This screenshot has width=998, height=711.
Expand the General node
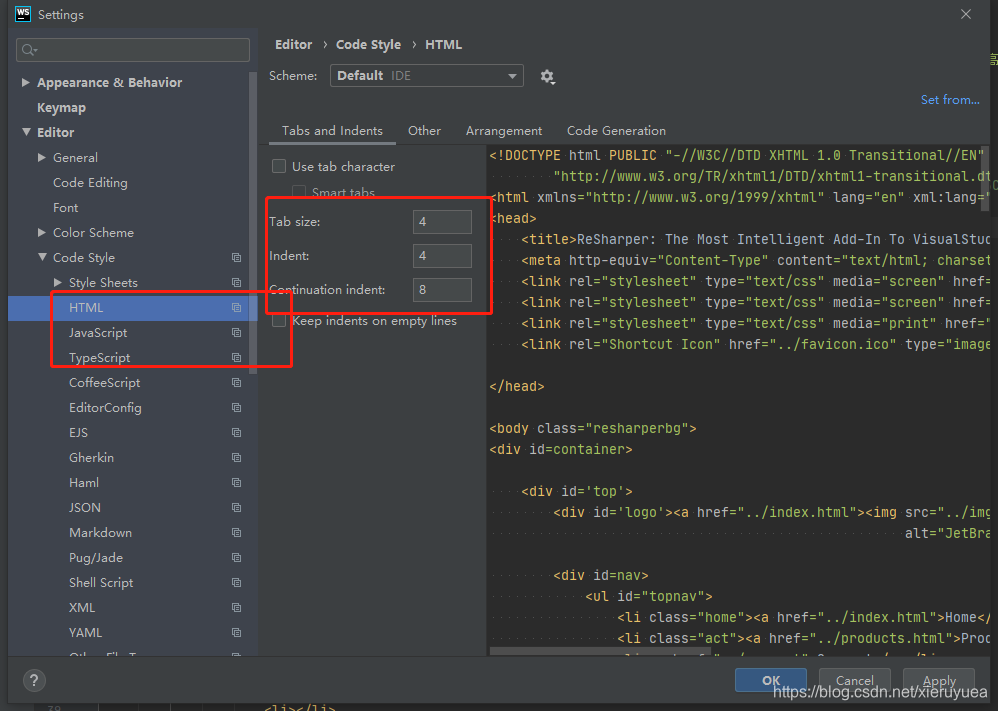(42, 157)
